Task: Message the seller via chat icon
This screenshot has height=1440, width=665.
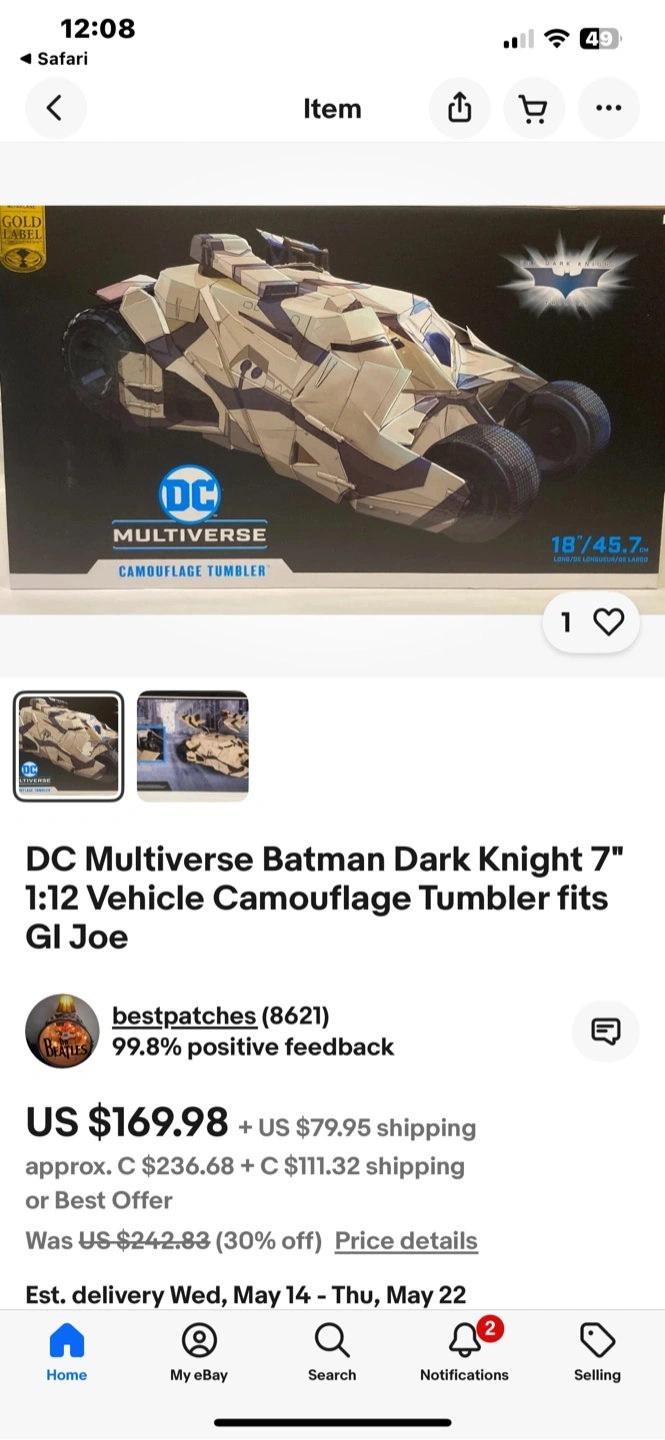Action: pyautogui.click(x=606, y=1030)
